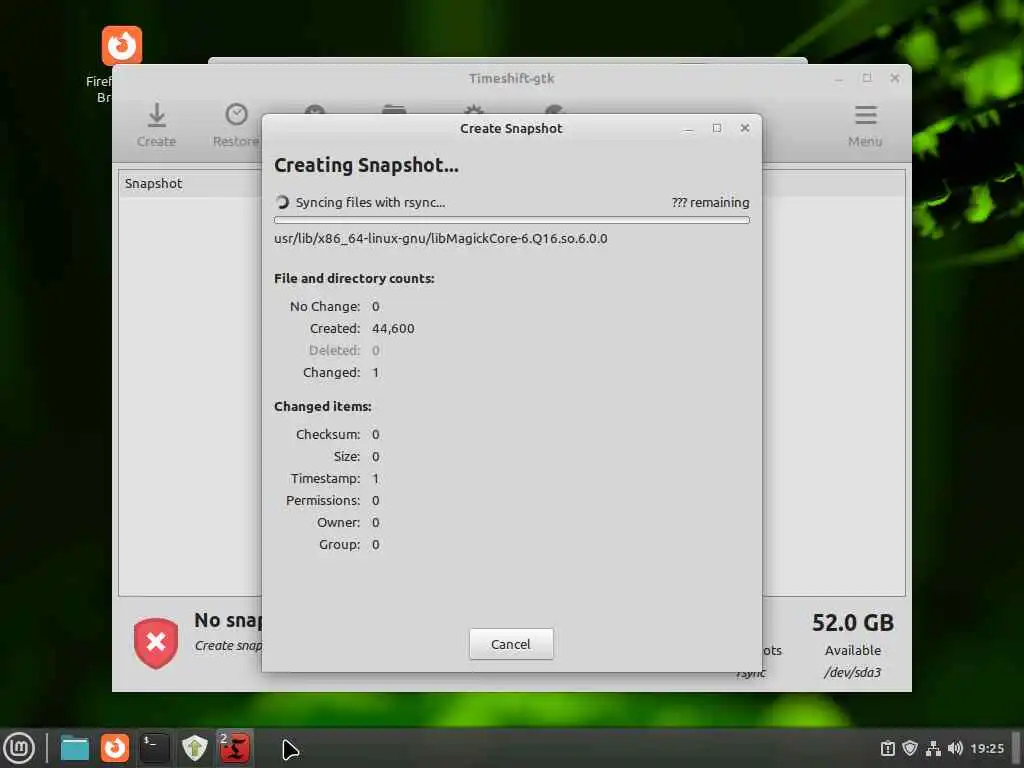Click the Timeshift-gtk title bar
The height and width of the screenshot is (768, 1024).
point(511,78)
